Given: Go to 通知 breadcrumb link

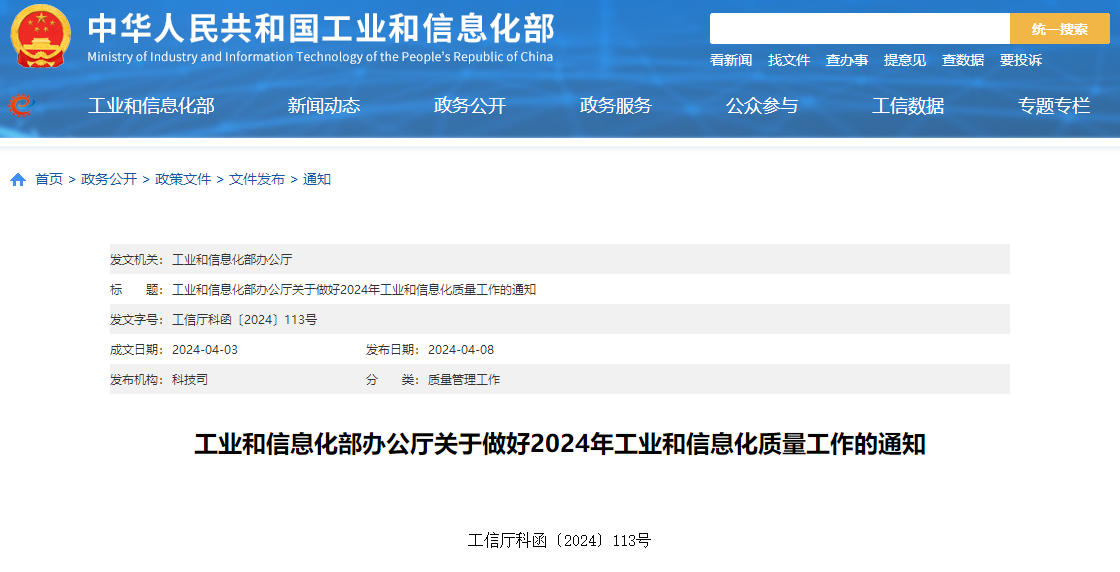Looking at the screenshot, I should click(316, 179).
